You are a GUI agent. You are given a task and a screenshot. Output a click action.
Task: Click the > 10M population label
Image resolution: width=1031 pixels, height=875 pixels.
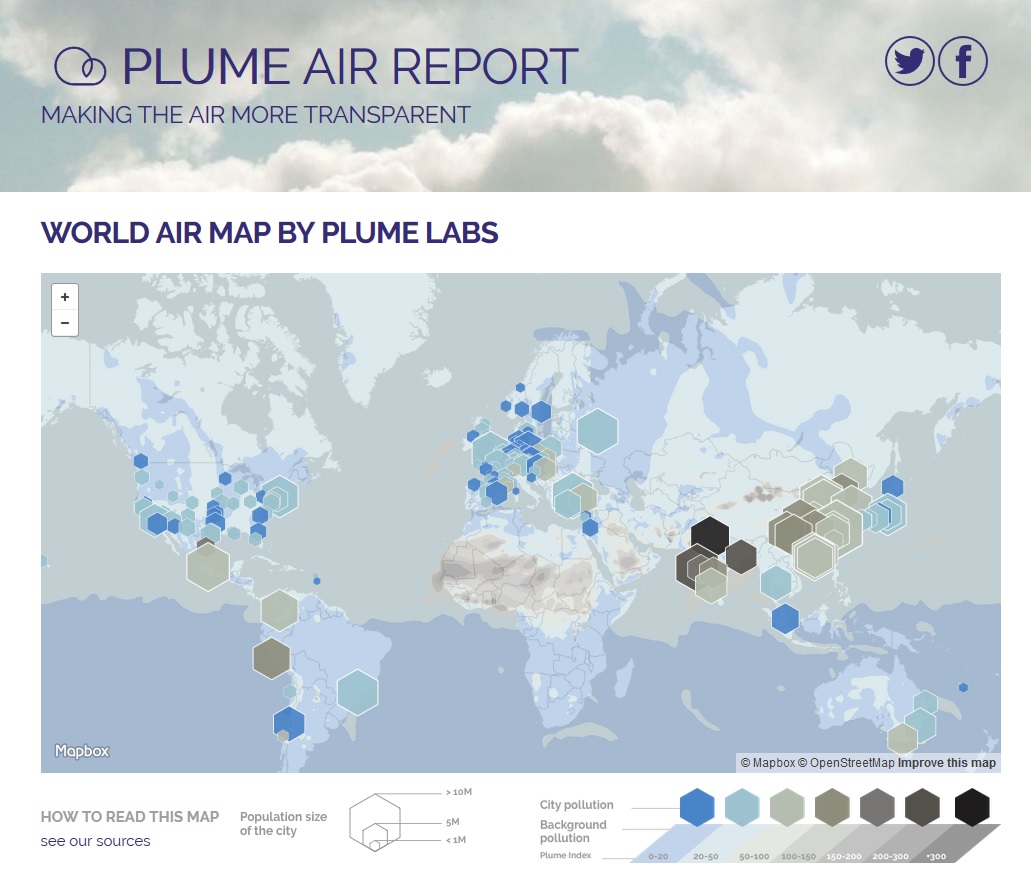(459, 792)
